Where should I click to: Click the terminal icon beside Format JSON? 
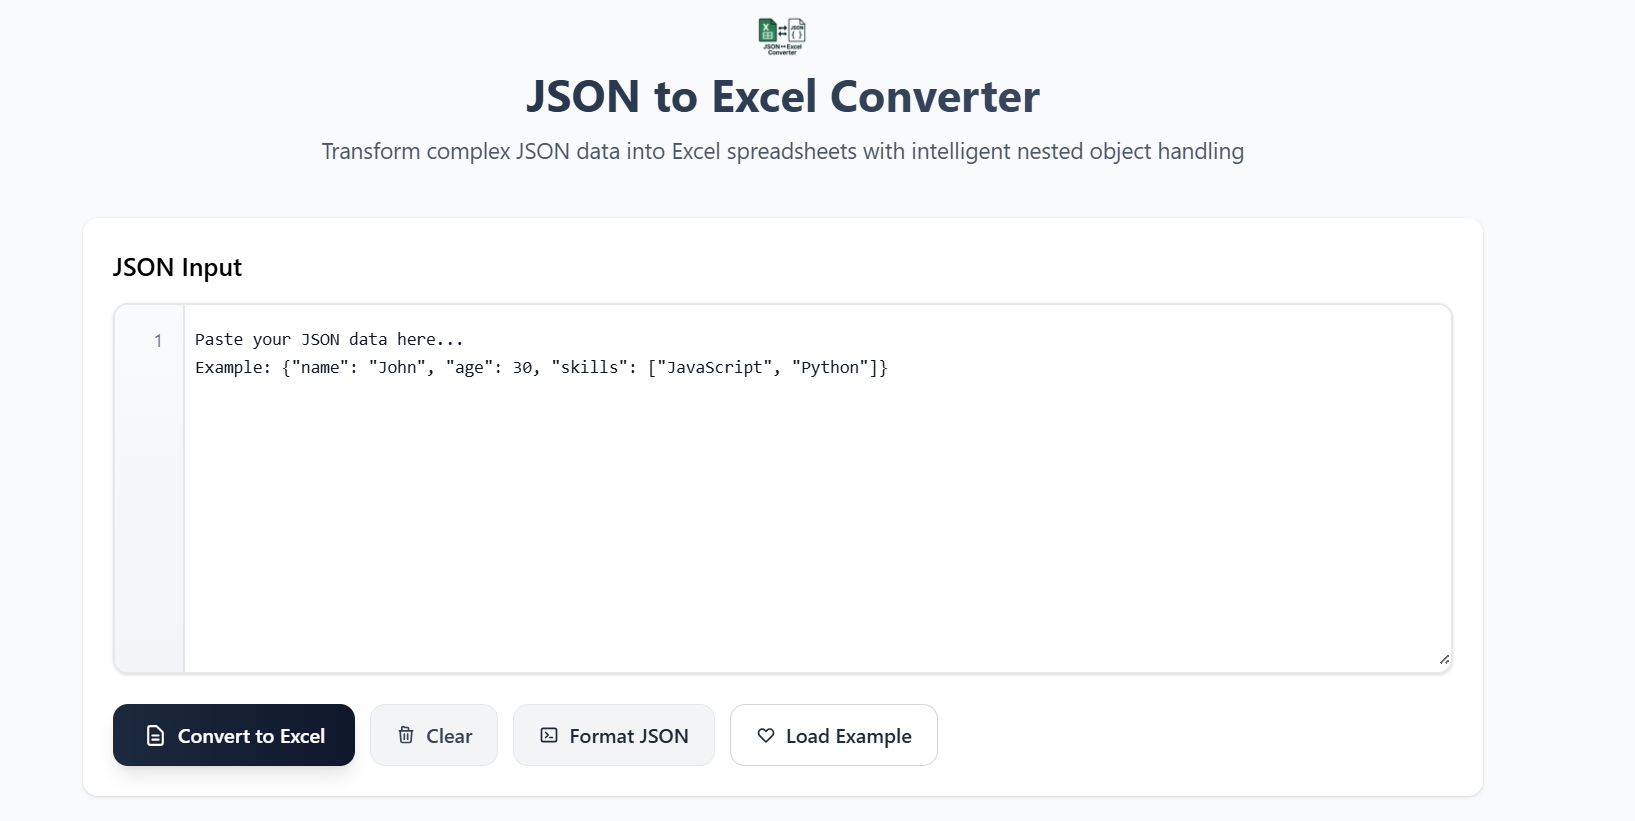point(549,735)
